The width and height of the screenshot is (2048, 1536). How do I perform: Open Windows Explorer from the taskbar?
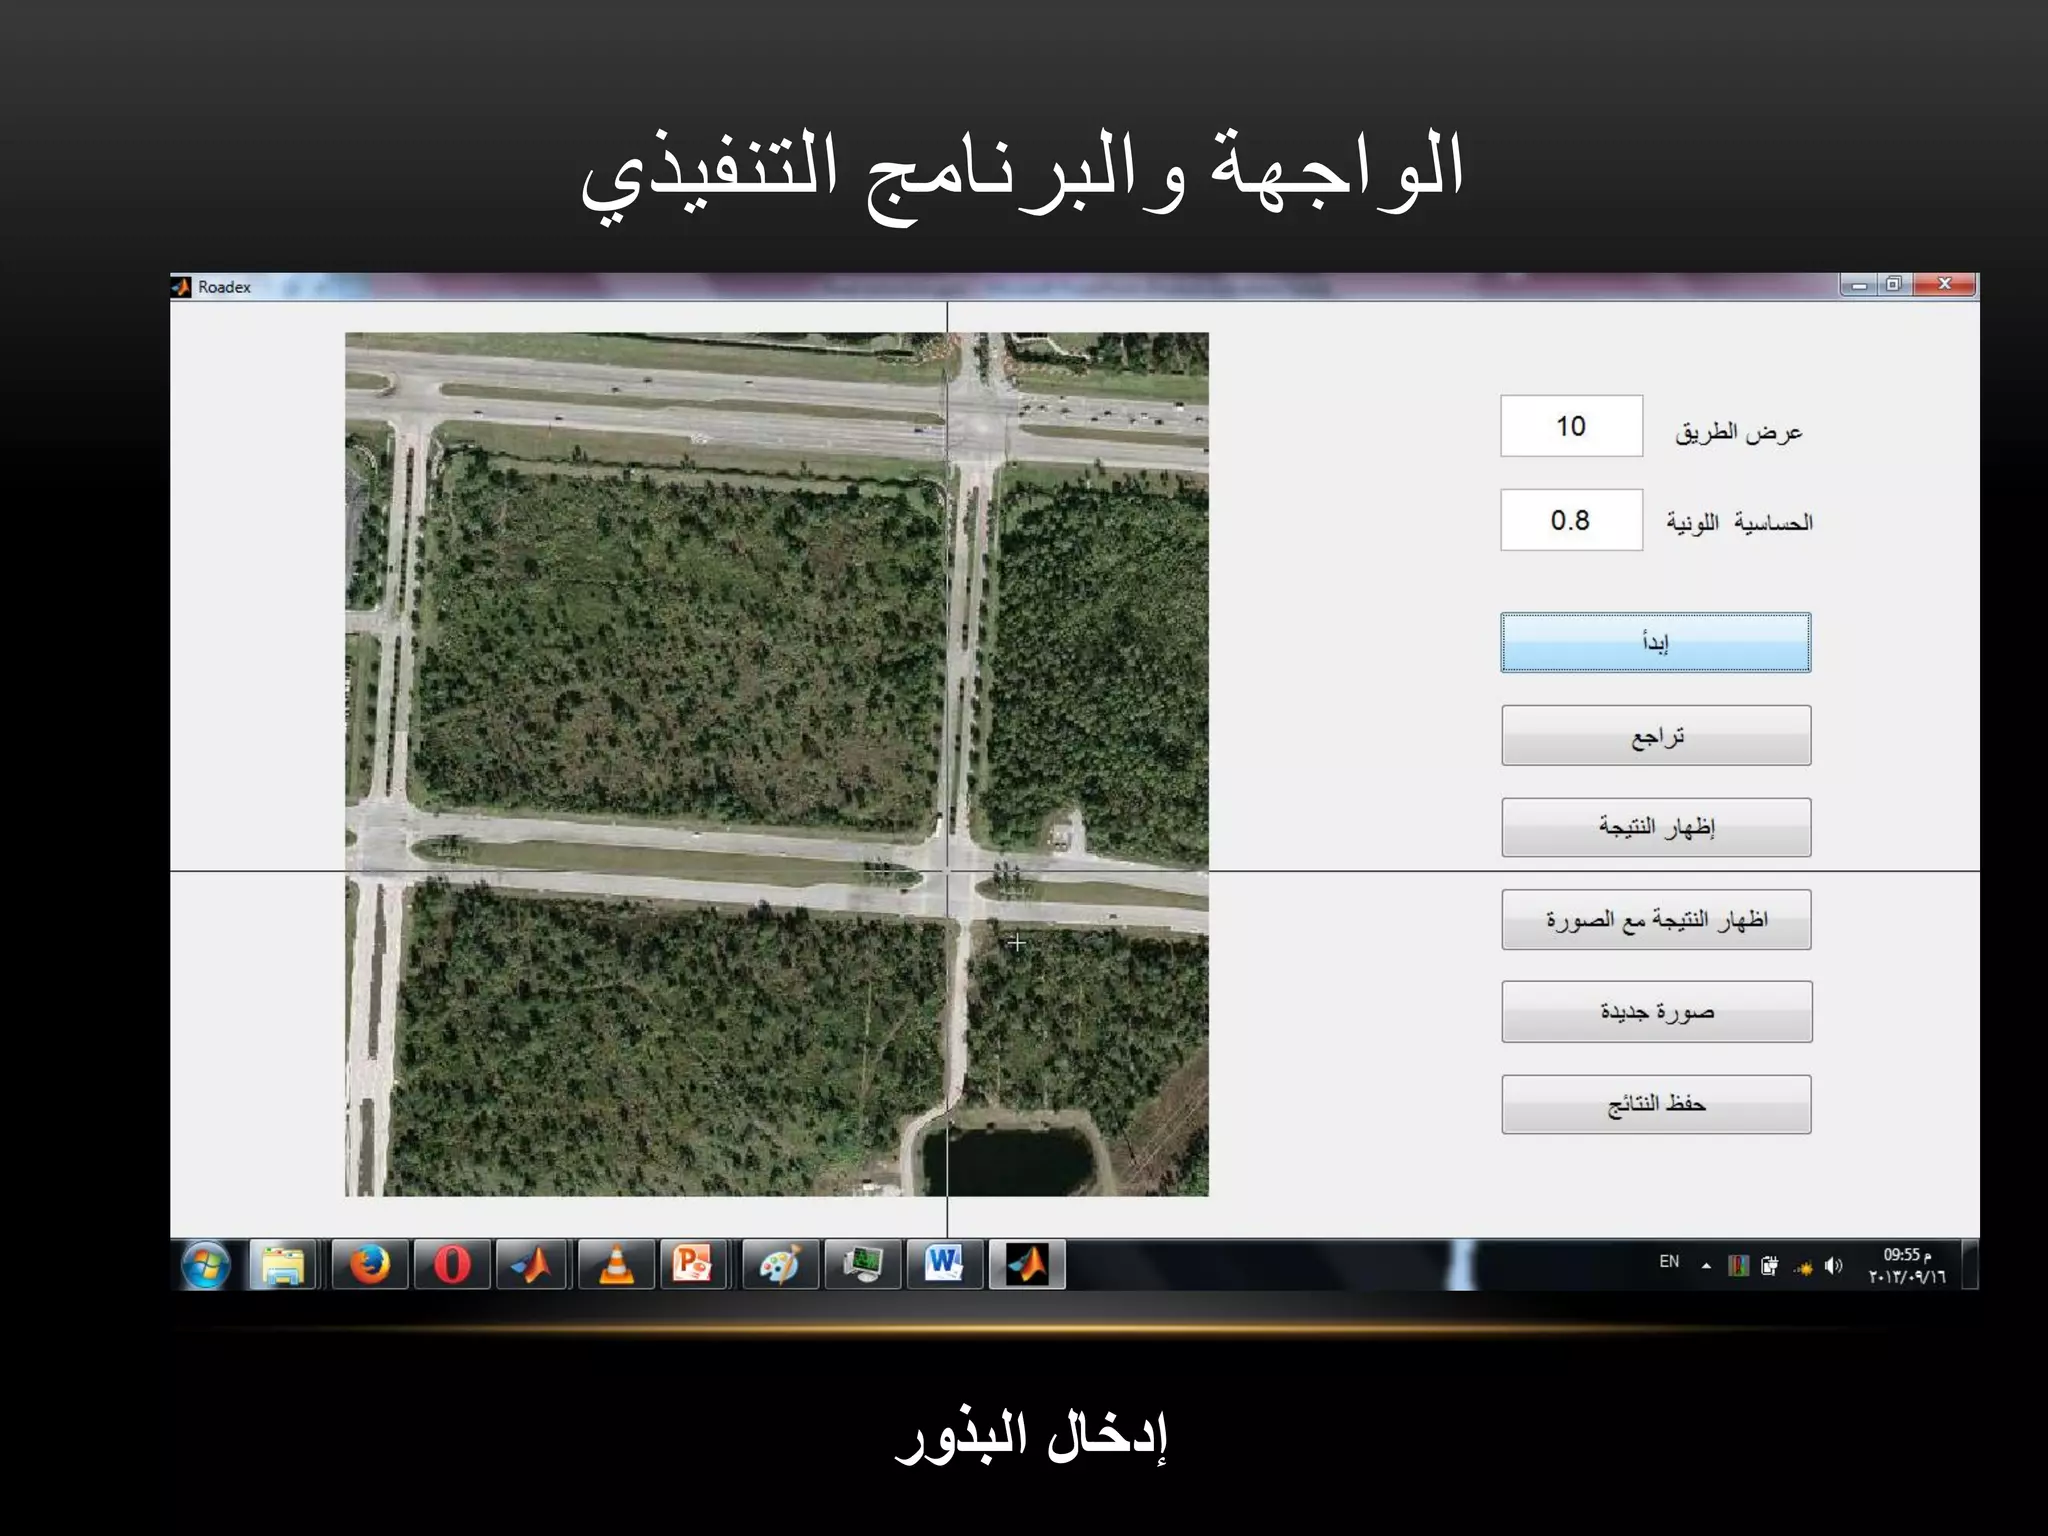point(283,1265)
